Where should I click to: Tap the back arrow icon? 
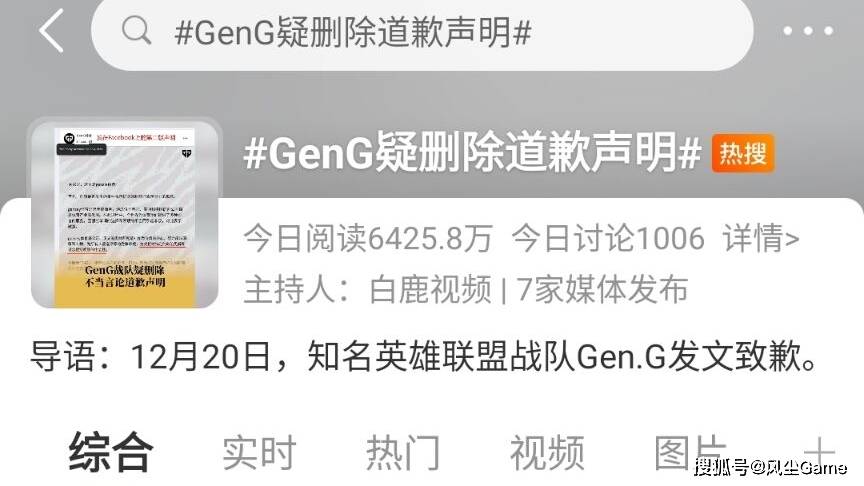(x=51, y=31)
